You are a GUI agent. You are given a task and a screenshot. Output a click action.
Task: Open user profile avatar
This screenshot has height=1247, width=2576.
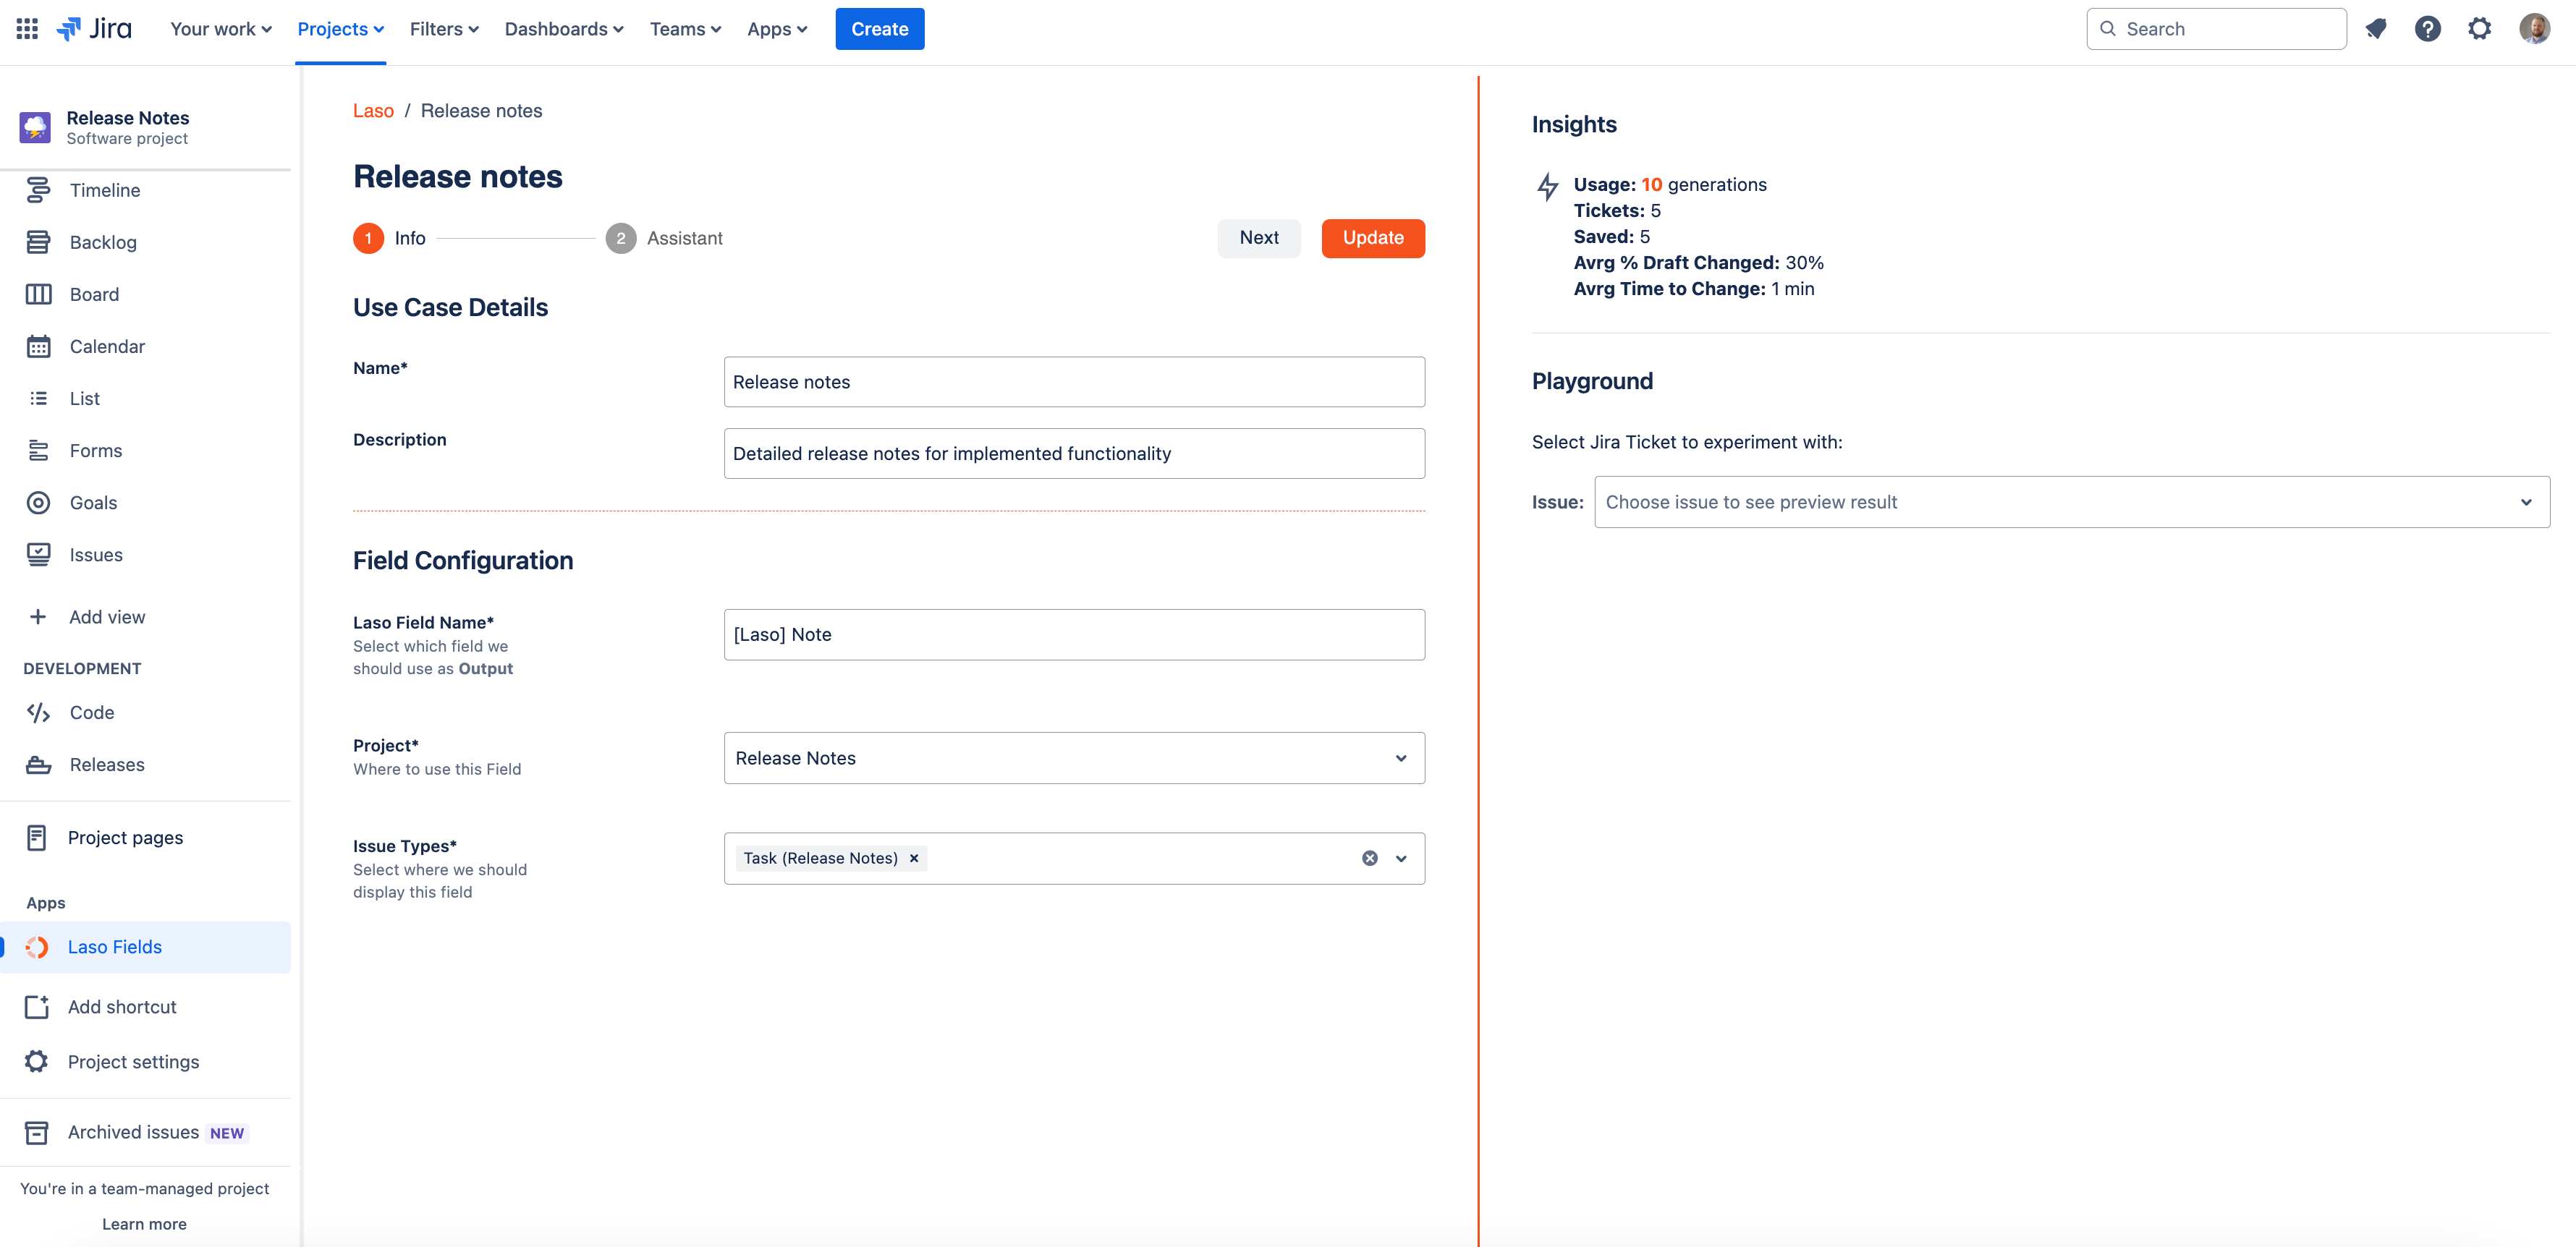(2533, 29)
